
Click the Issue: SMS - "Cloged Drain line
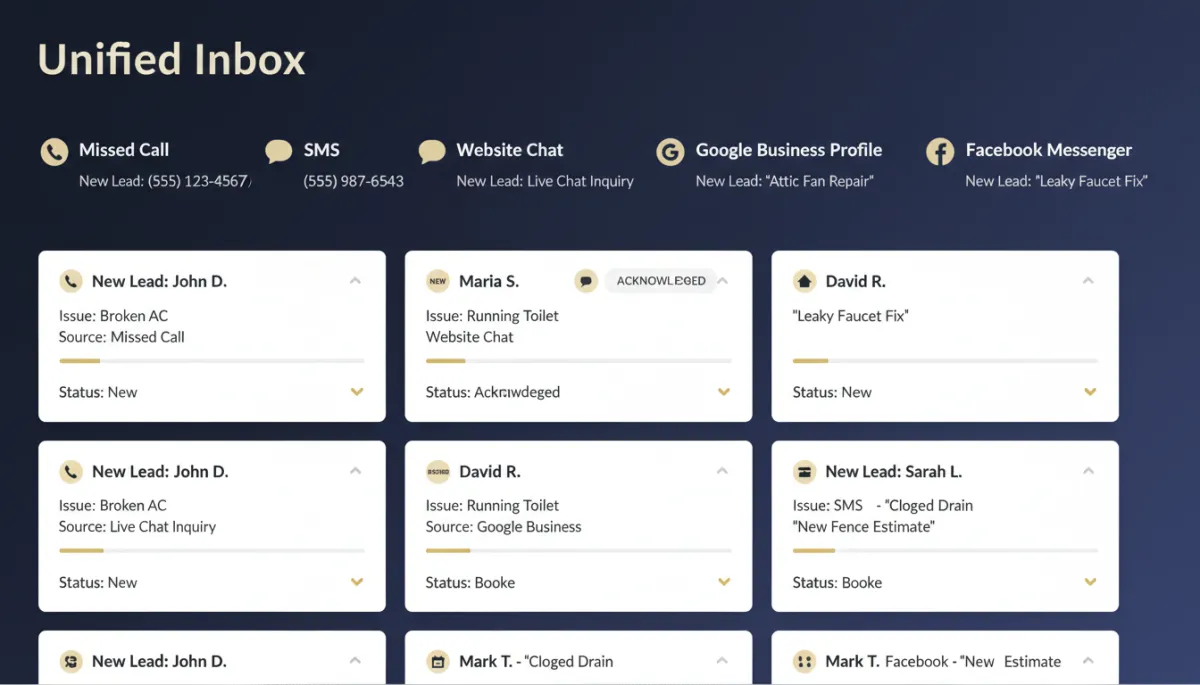(883, 506)
